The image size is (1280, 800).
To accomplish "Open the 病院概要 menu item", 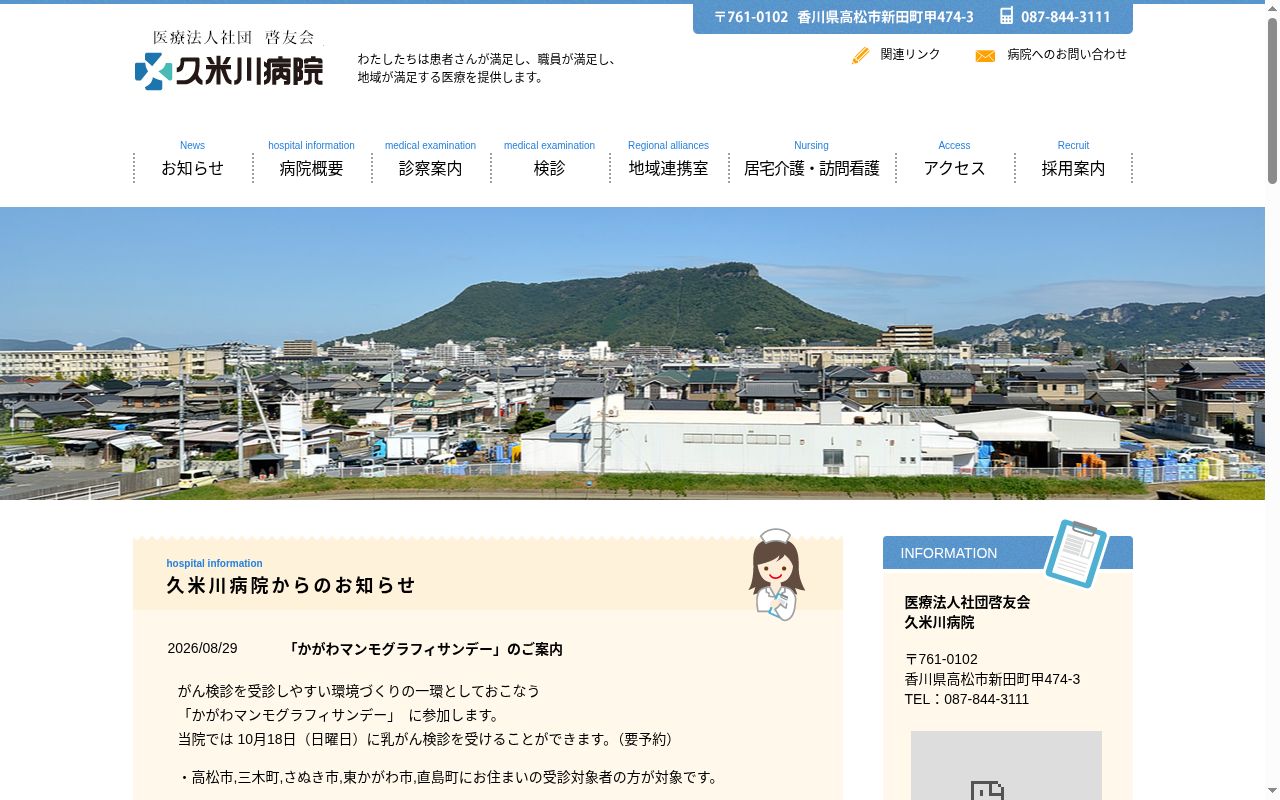I will 311,161.
